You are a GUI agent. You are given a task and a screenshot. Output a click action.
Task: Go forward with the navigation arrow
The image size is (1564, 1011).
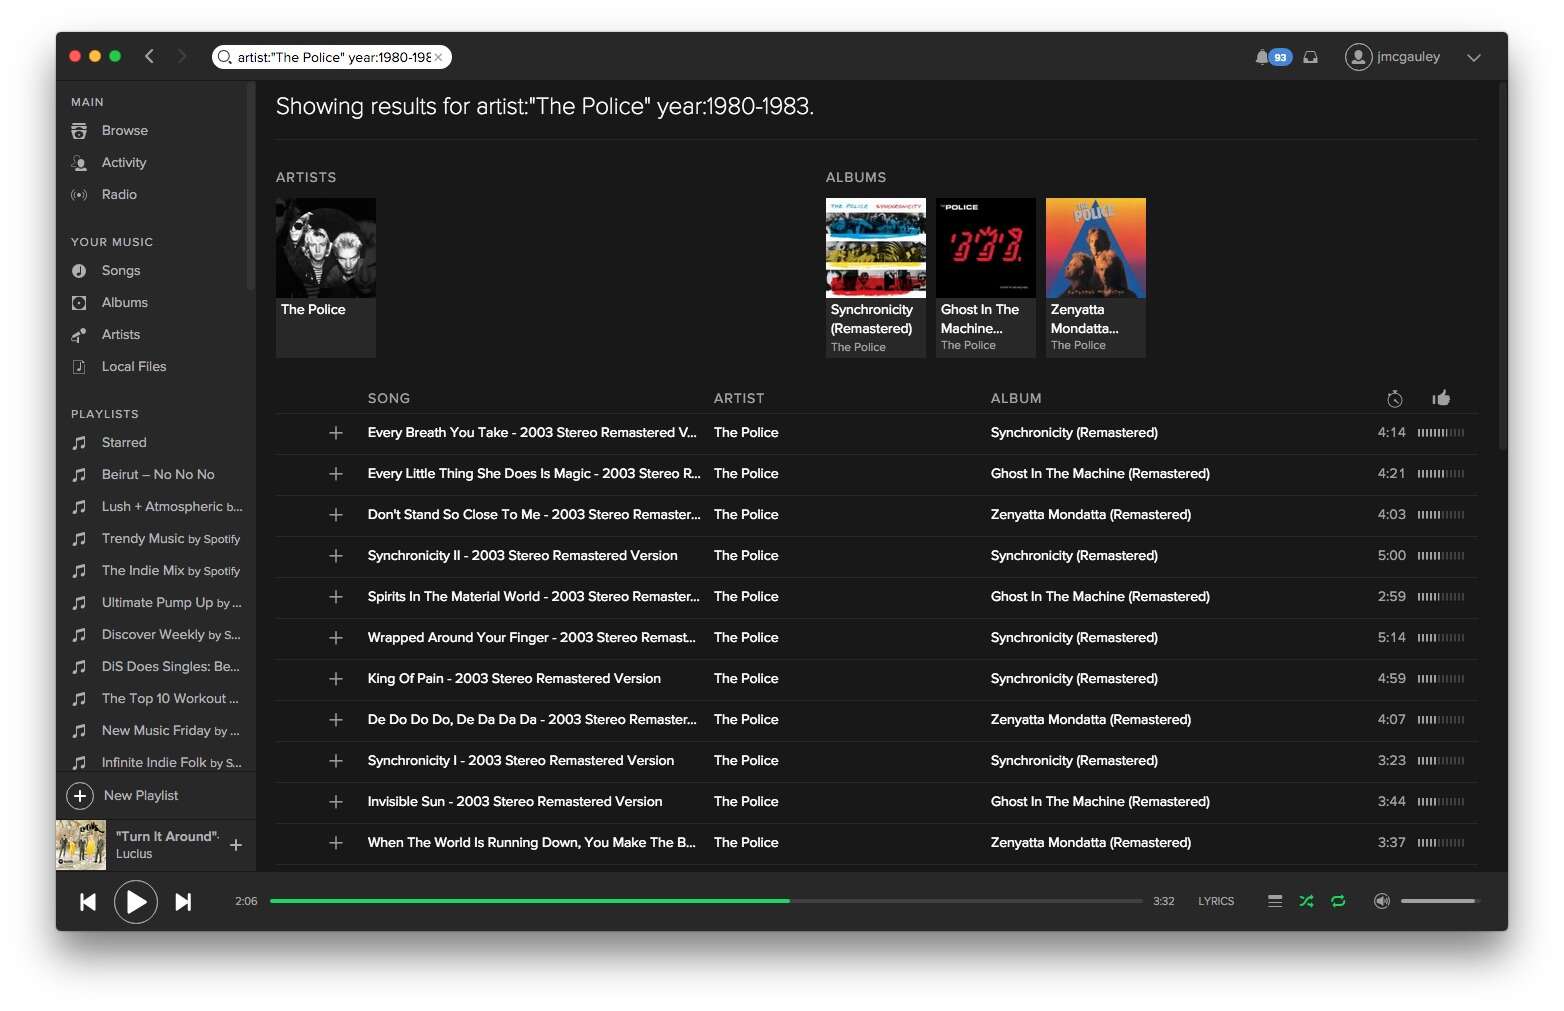pyautogui.click(x=182, y=57)
